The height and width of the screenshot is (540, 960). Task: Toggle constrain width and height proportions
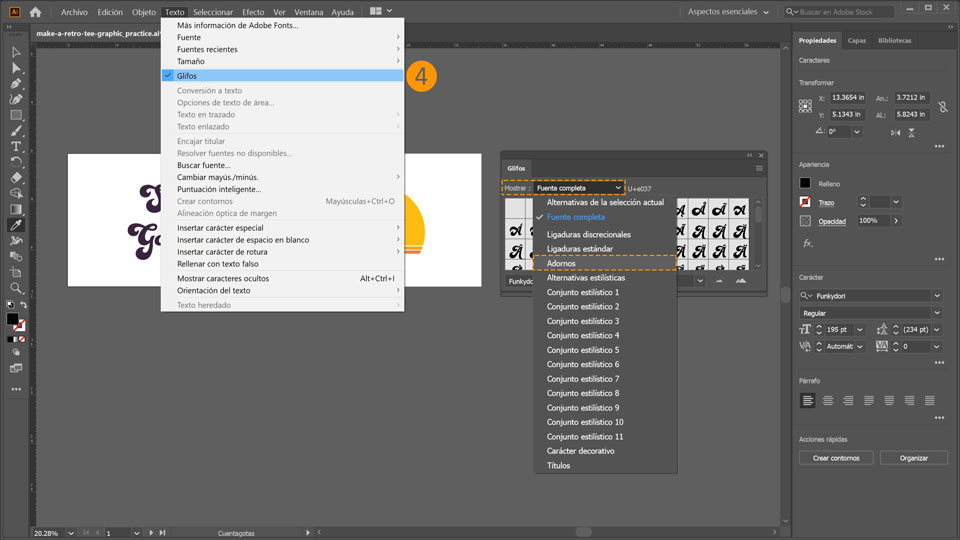click(943, 106)
